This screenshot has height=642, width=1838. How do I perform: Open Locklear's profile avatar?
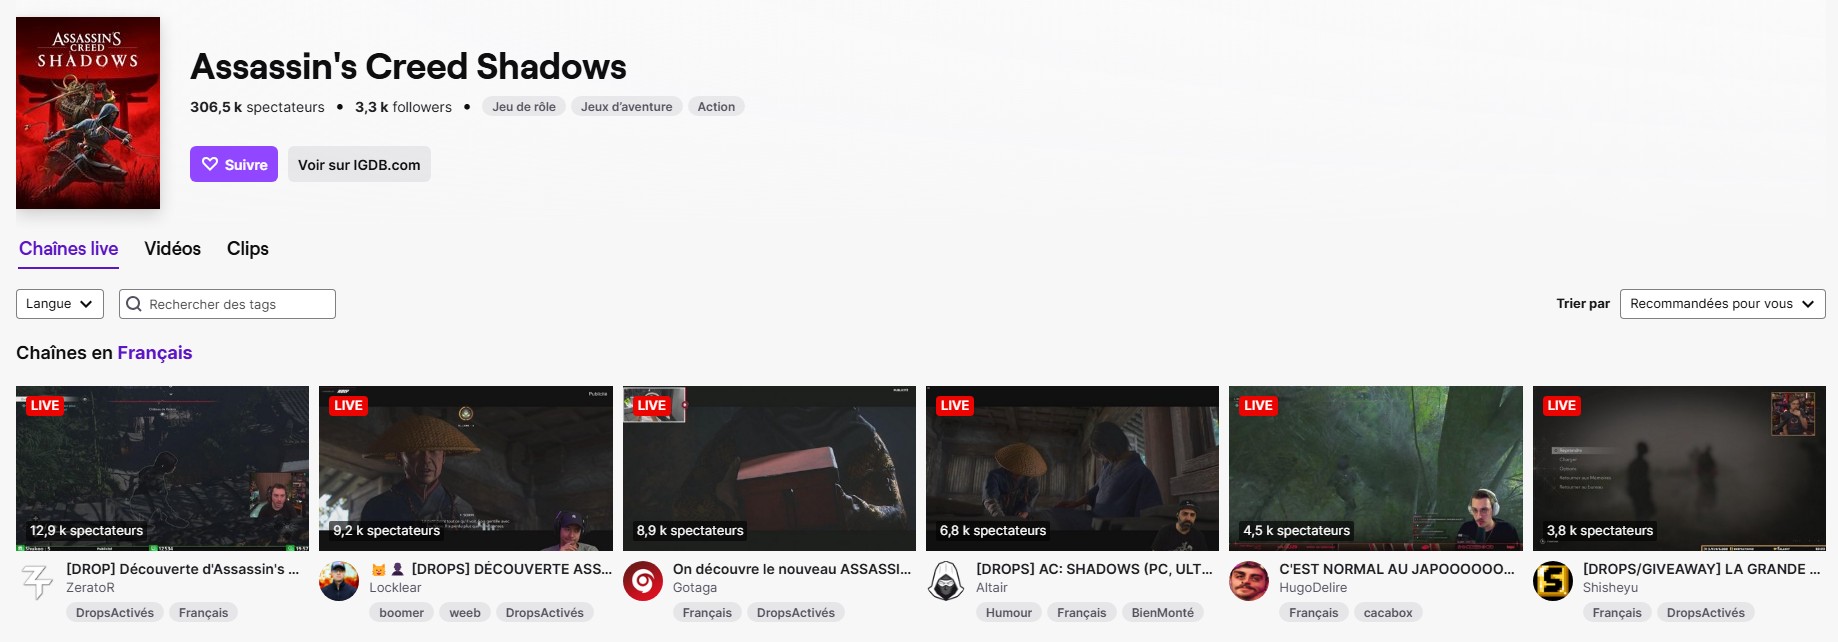[x=339, y=581]
